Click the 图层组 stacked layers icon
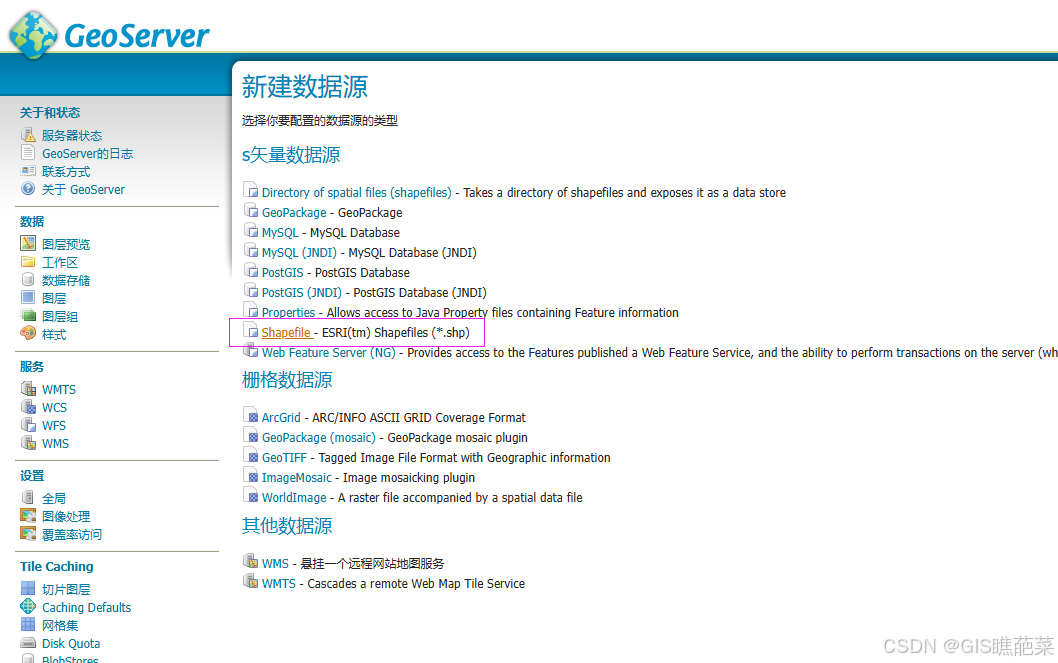Screen dimensions: 1058x663 coord(28,316)
